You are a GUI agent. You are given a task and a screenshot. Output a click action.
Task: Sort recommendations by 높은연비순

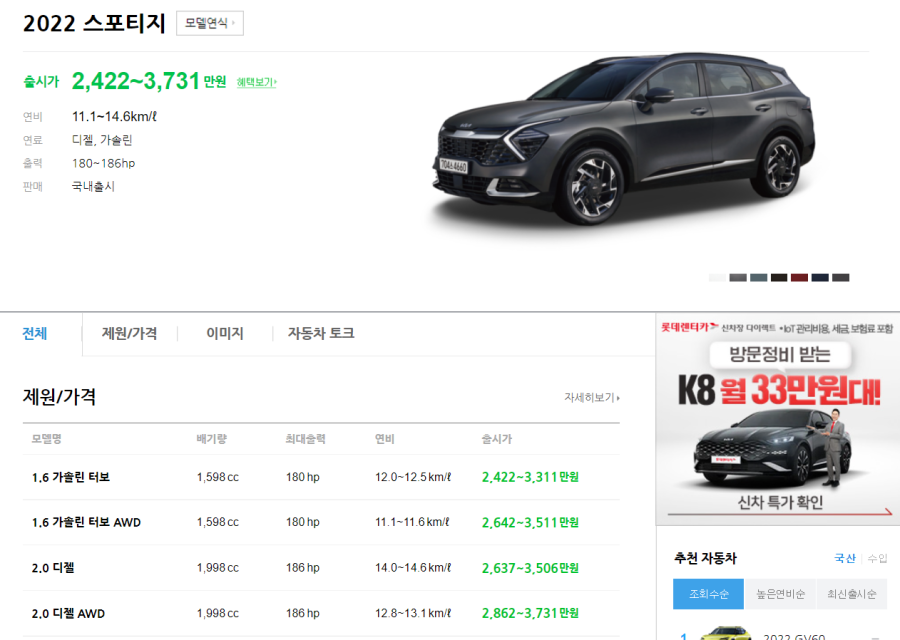[x=780, y=594]
